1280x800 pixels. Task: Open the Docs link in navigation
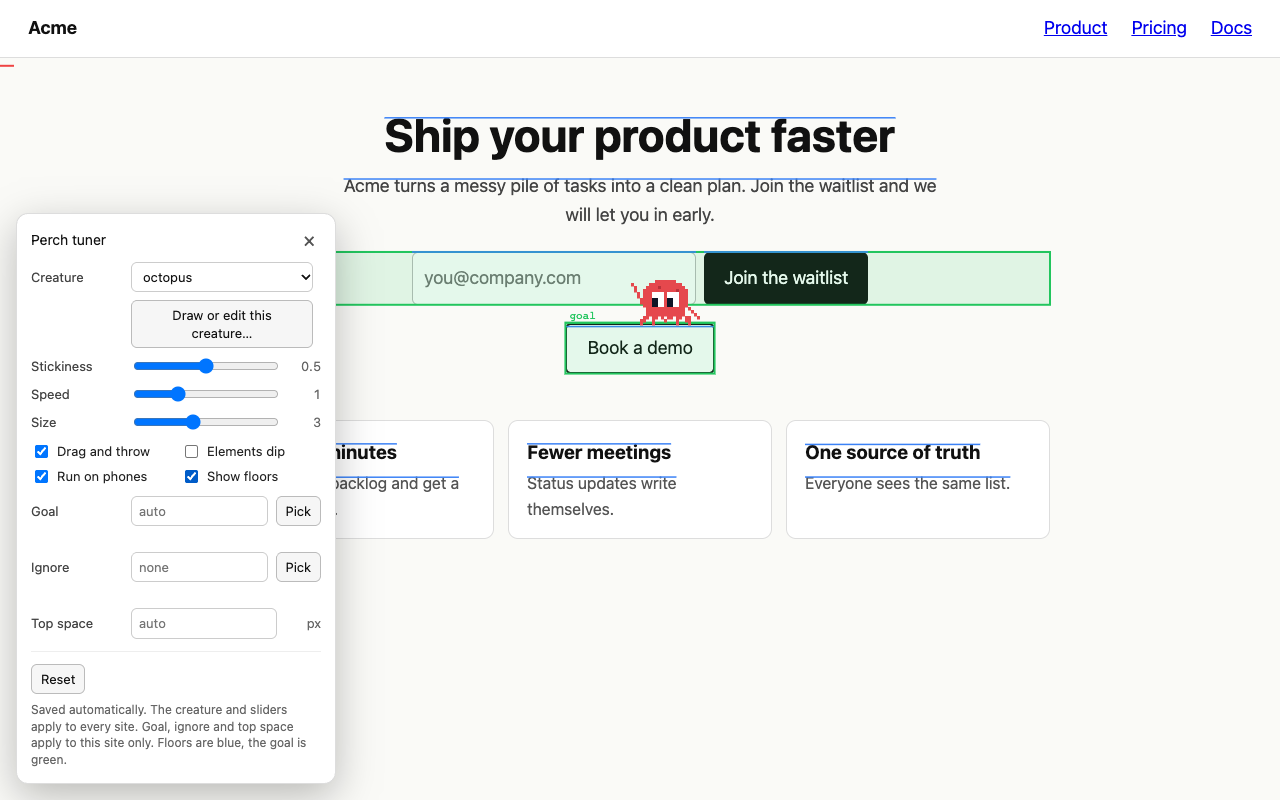(x=1231, y=28)
